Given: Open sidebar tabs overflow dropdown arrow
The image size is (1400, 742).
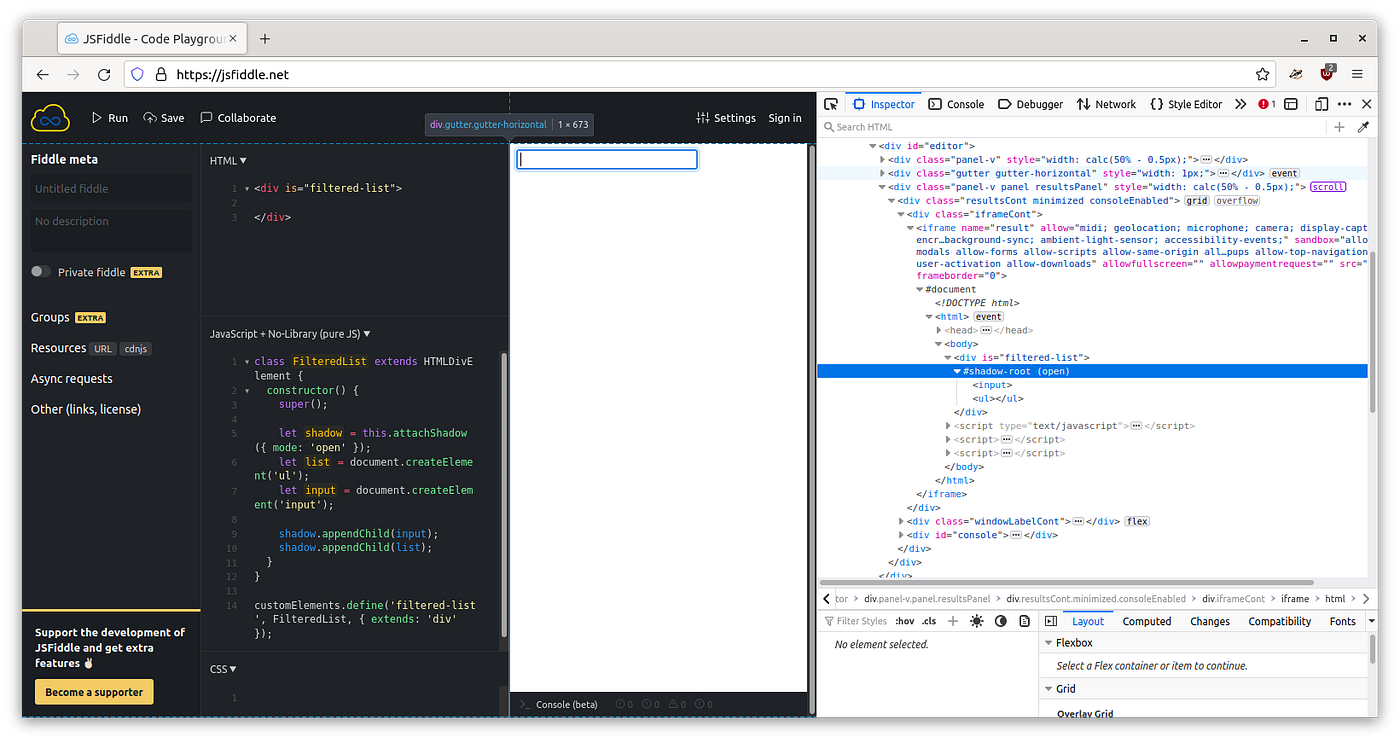Looking at the screenshot, I should (x=1371, y=621).
